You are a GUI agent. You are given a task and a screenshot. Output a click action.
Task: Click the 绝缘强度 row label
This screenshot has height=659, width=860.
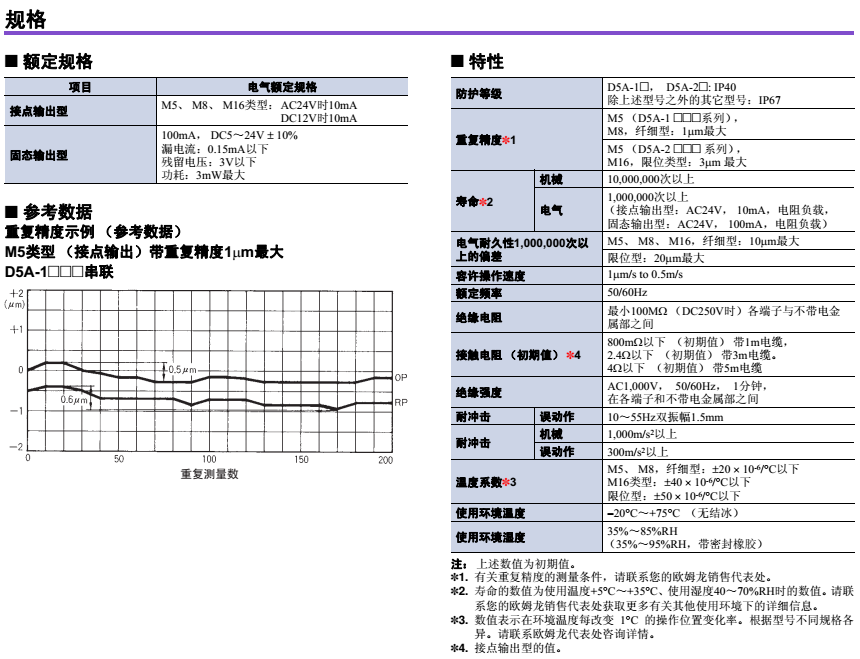[479, 392]
